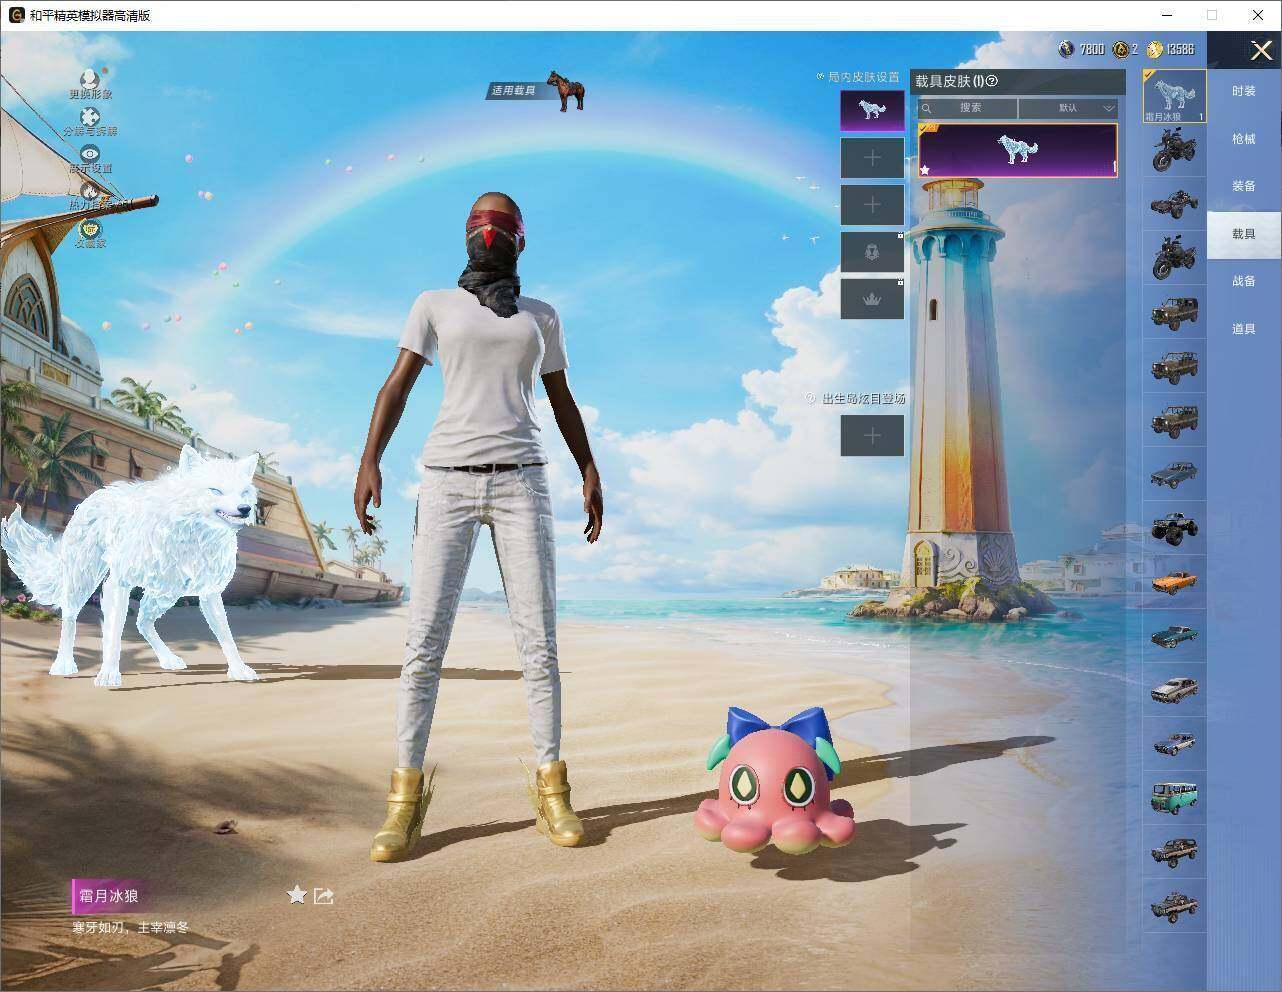
Task: Open the 收藏家 collector badge icon
Action: tap(90, 229)
